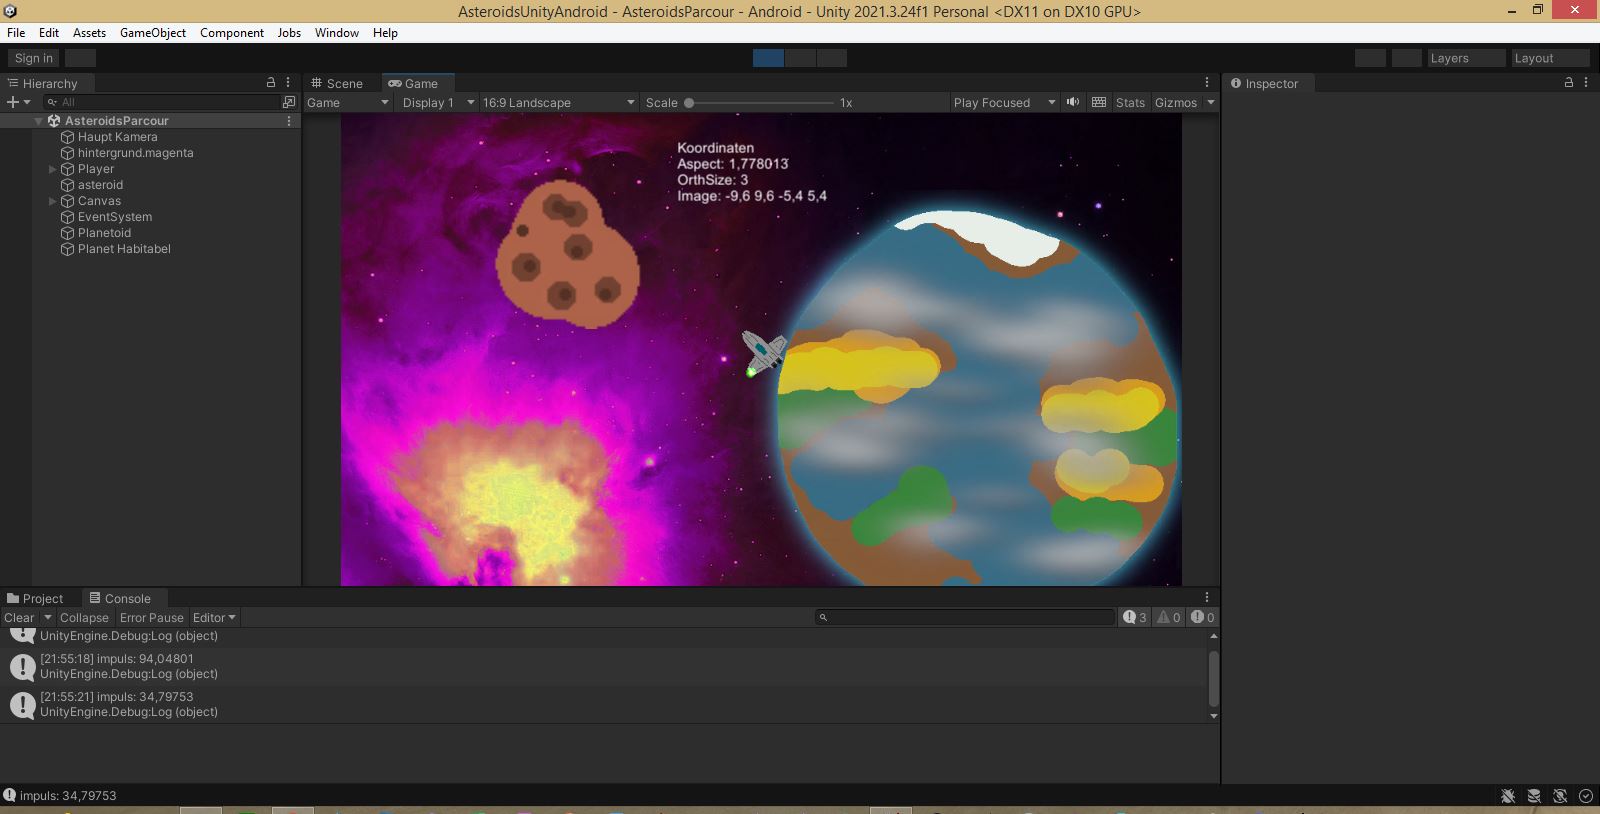The height and width of the screenshot is (814, 1600).
Task: Mute game audio with the speaker icon
Action: pos(1073,102)
